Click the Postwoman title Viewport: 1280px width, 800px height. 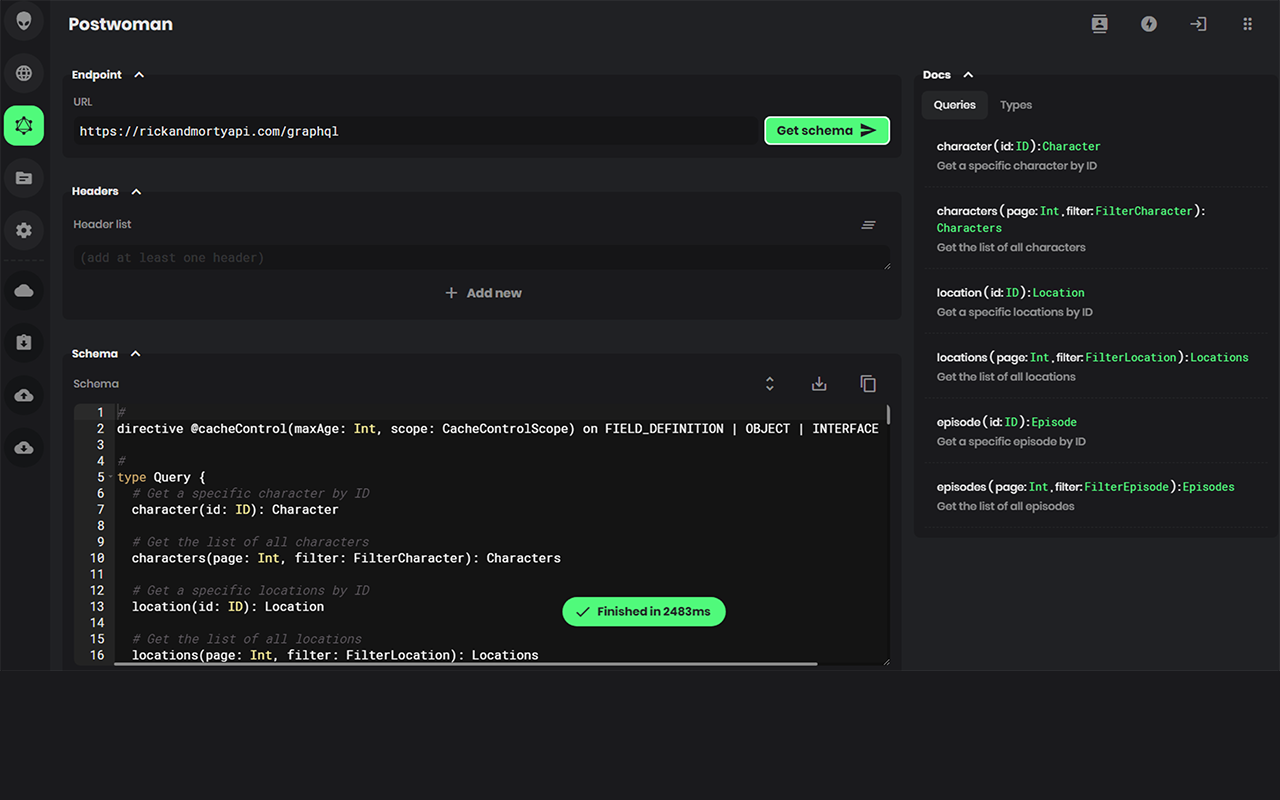(120, 24)
